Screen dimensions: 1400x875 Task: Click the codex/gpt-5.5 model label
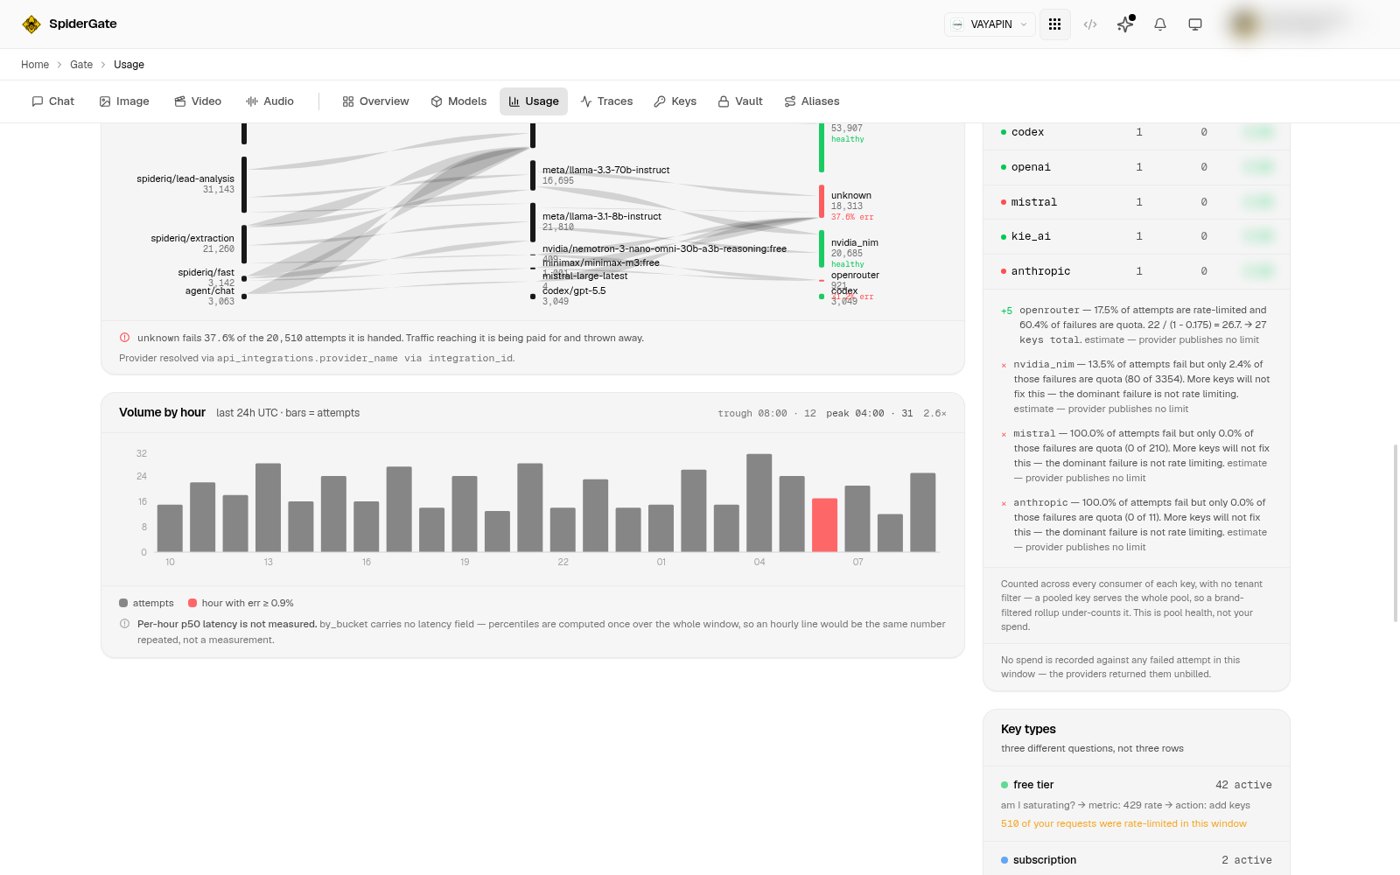click(574, 291)
